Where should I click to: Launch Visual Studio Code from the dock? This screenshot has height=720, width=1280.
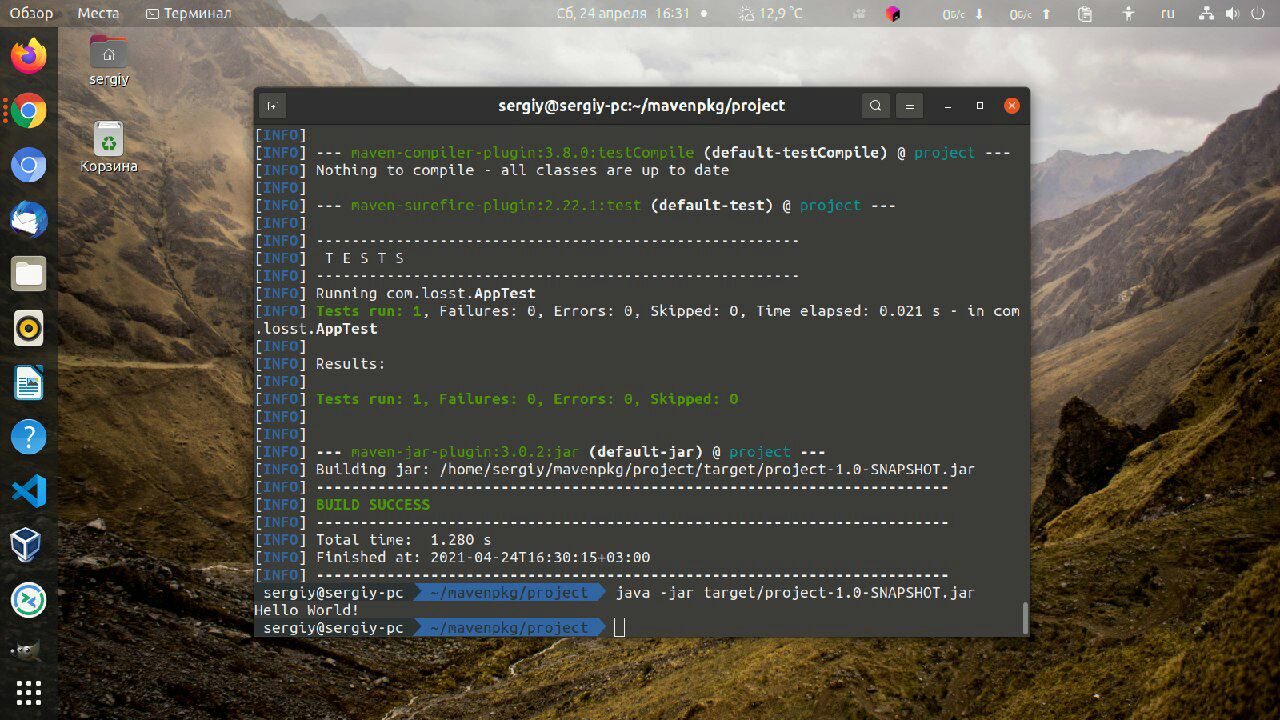pos(29,491)
